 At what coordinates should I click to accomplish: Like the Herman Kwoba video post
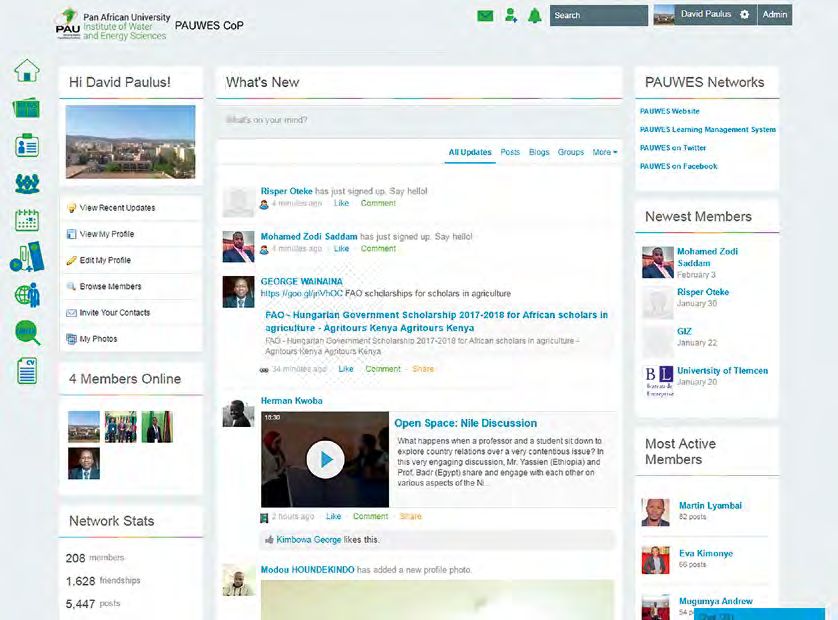click(x=333, y=516)
